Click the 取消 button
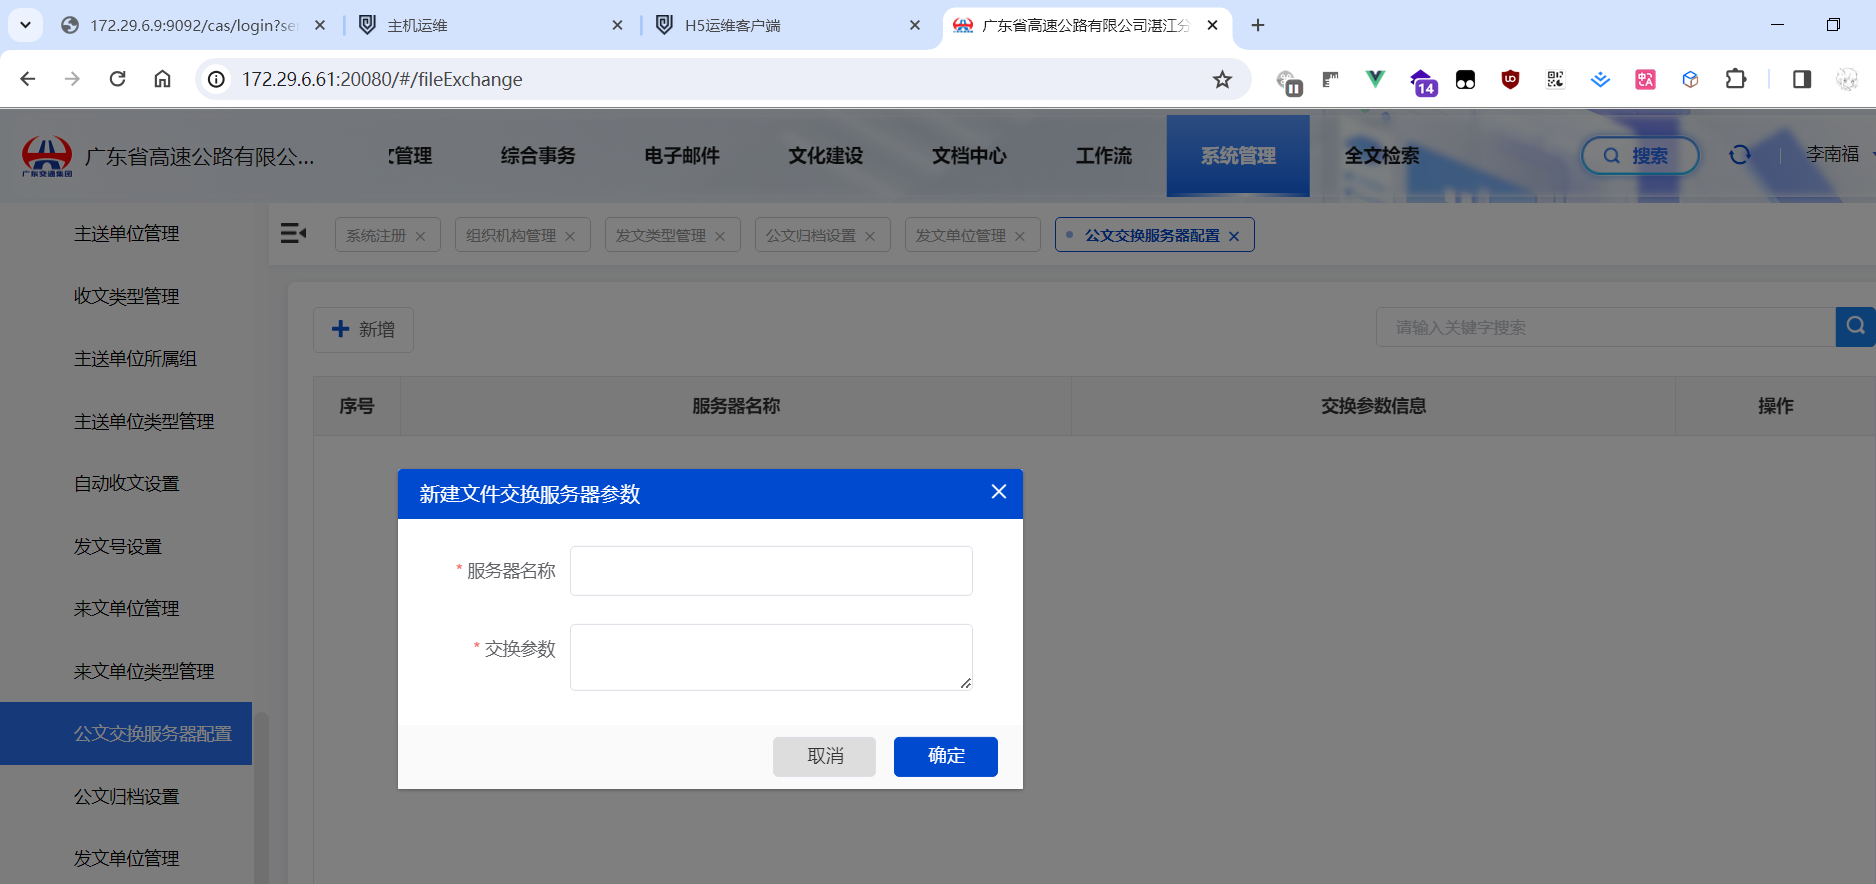 pos(824,757)
